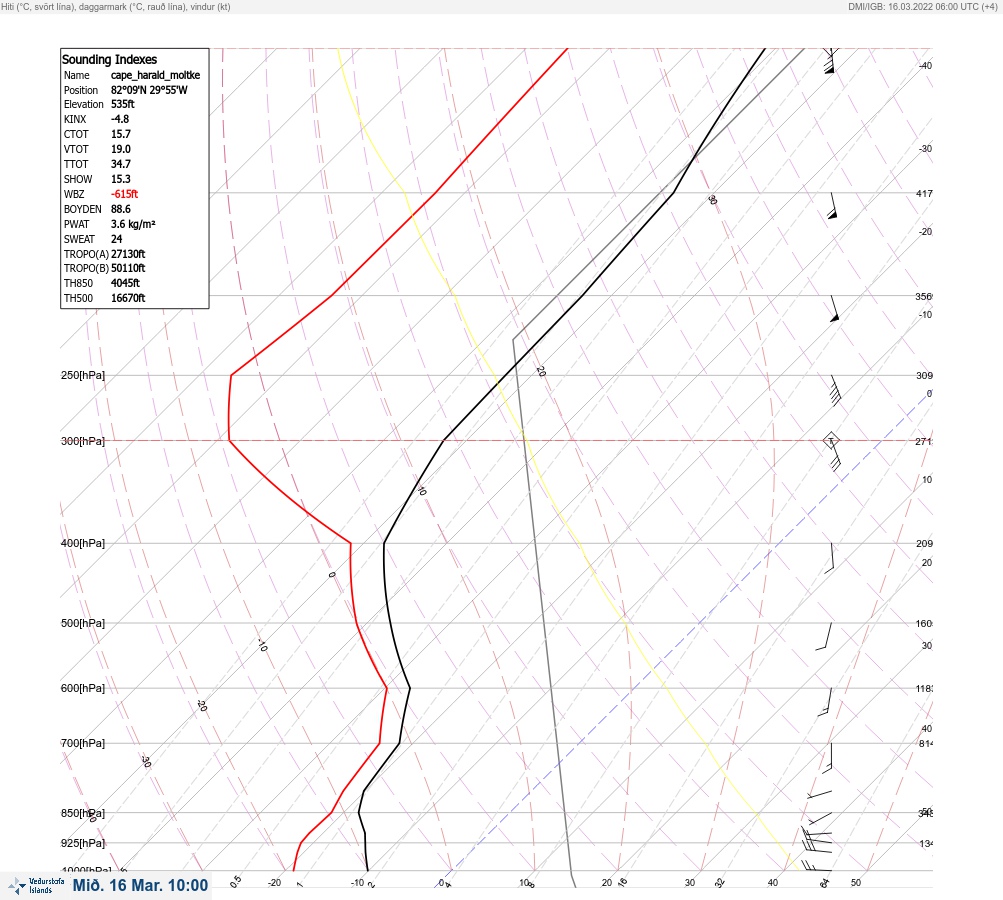1003x900 pixels.
Task: Click the 600[hPa] pressure label
Action: (x=83, y=688)
